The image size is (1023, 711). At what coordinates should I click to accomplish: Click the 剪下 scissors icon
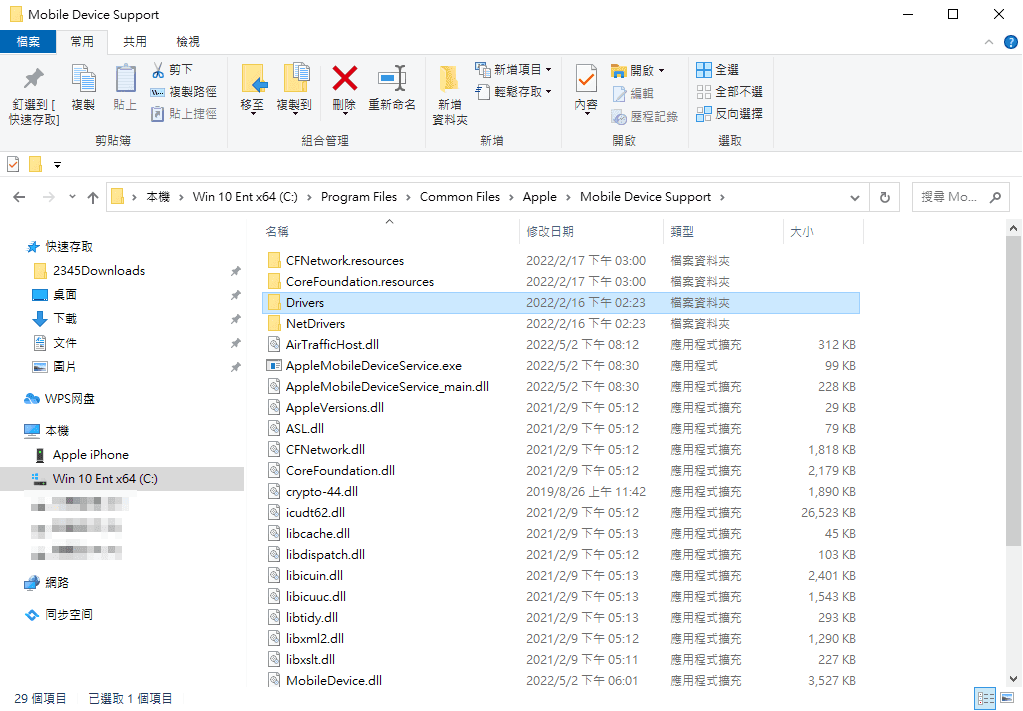158,70
